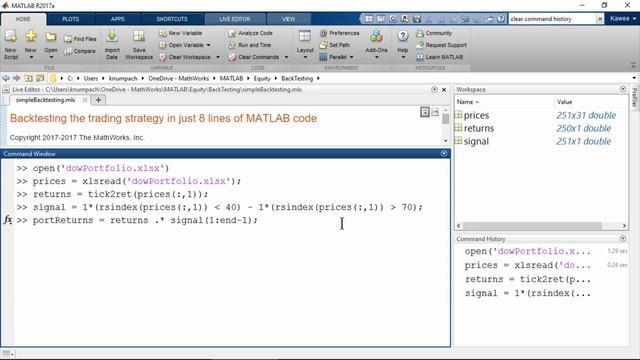Add a new document tab with plus
This screenshot has height=360, width=640.
[x=98, y=100]
